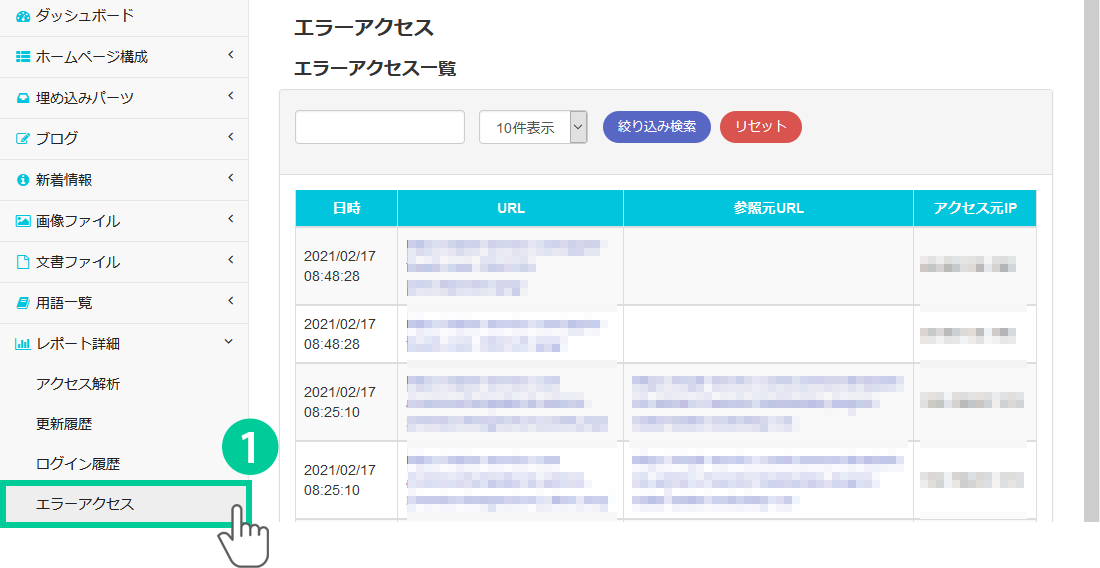Focus the search text input field
1100x568 pixels.
click(380, 127)
